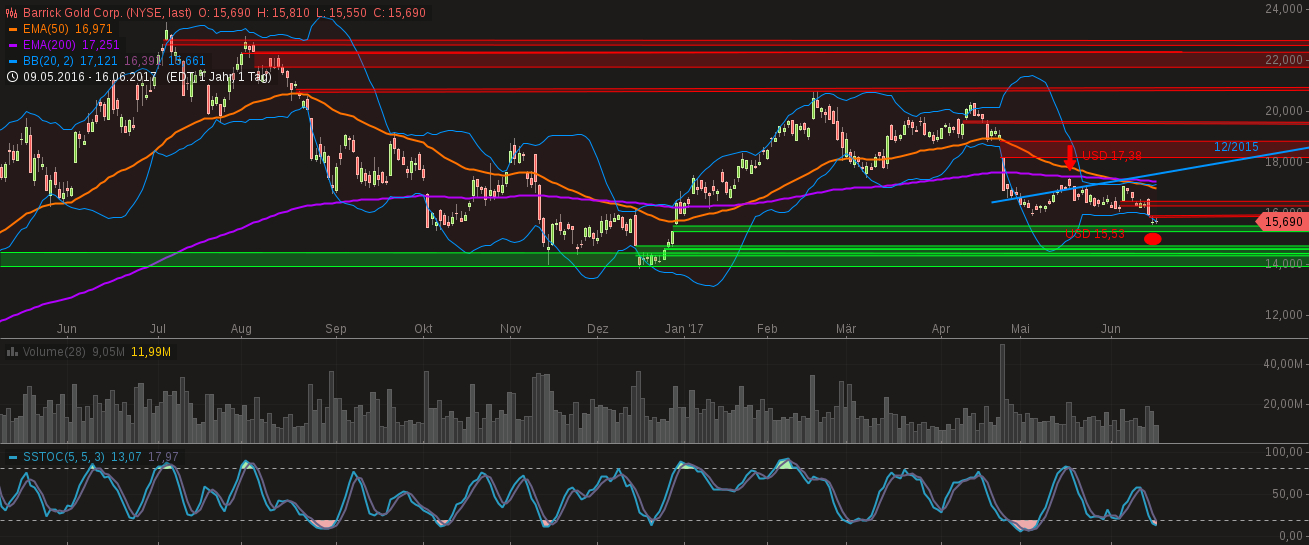Click the orange EMA(50) color marker
1309x545 pixels.
click(x=13, y=29)
